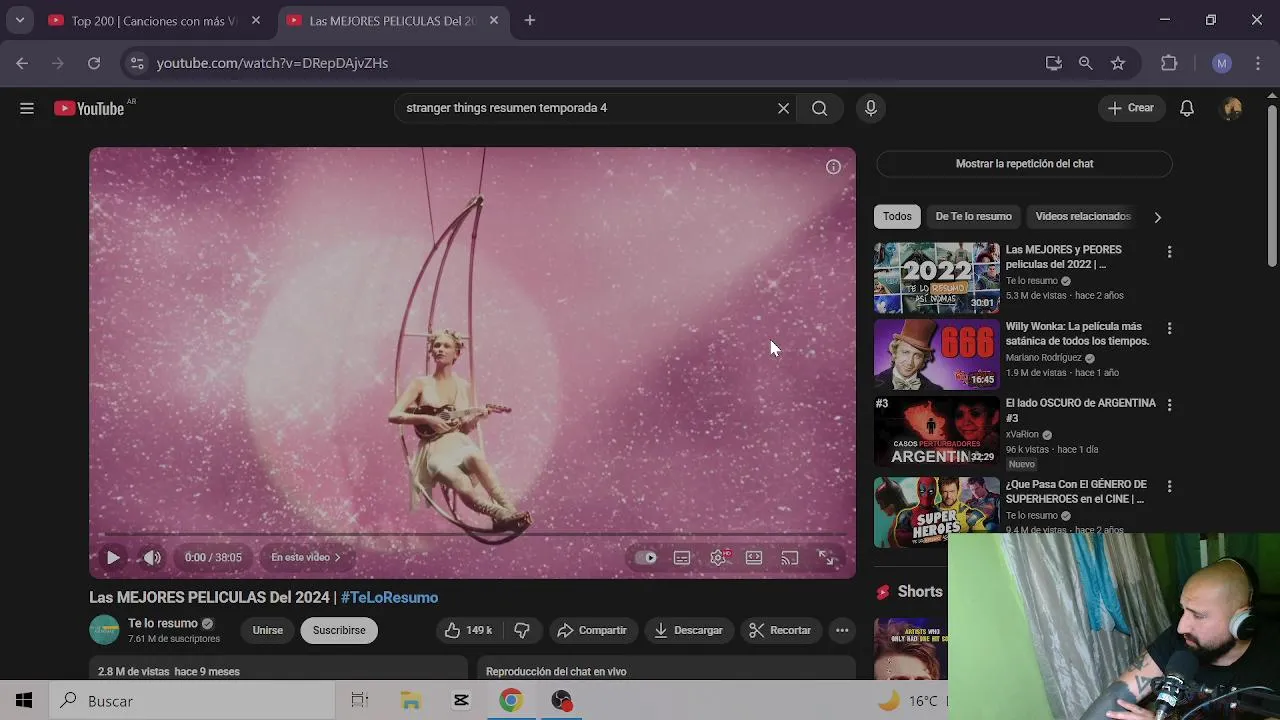Viewport: 1280px width, 720px height.
Task: Open the Super Heroes género video thumbnail
Action: point(937,510)
